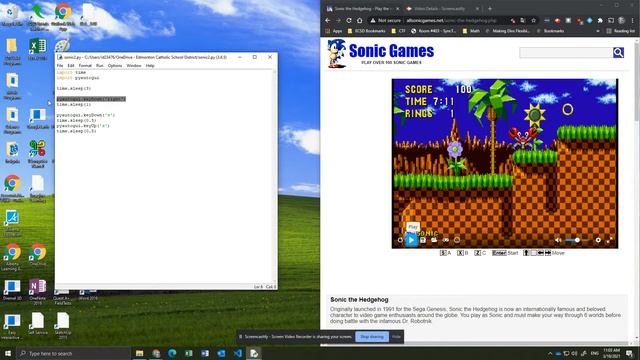
Task: Expand the bookmarks bar overflow chevron
Action: (x=598, y=31)
